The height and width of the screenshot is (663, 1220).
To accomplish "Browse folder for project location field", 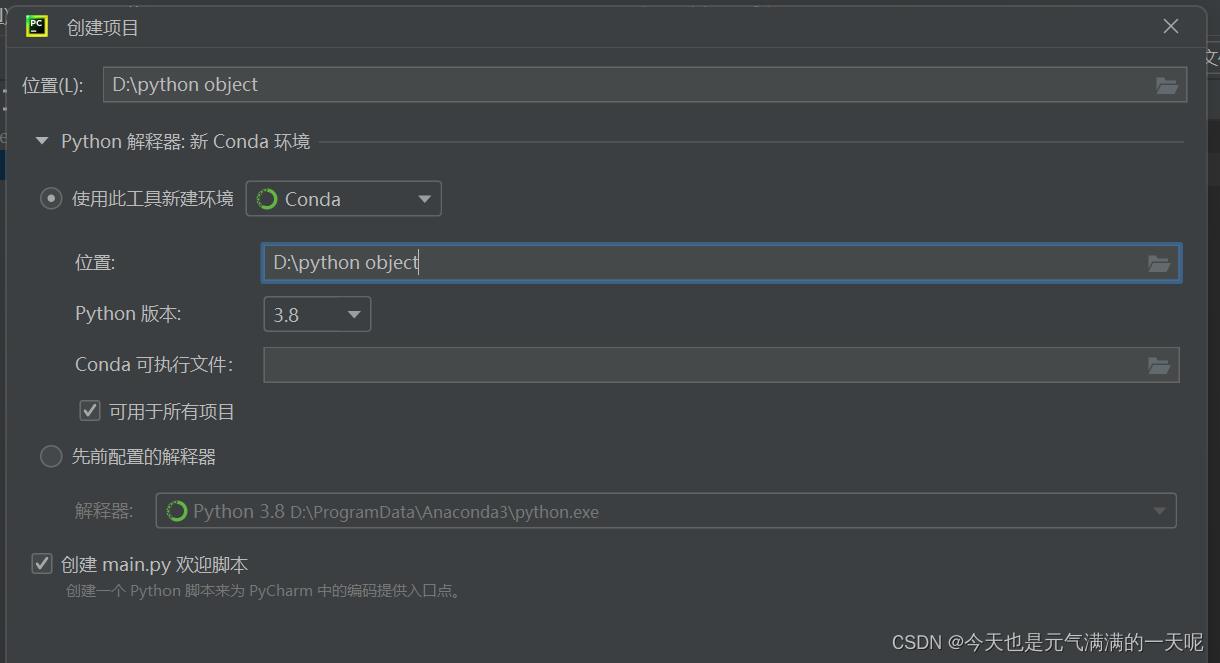I will (1166, 85).
